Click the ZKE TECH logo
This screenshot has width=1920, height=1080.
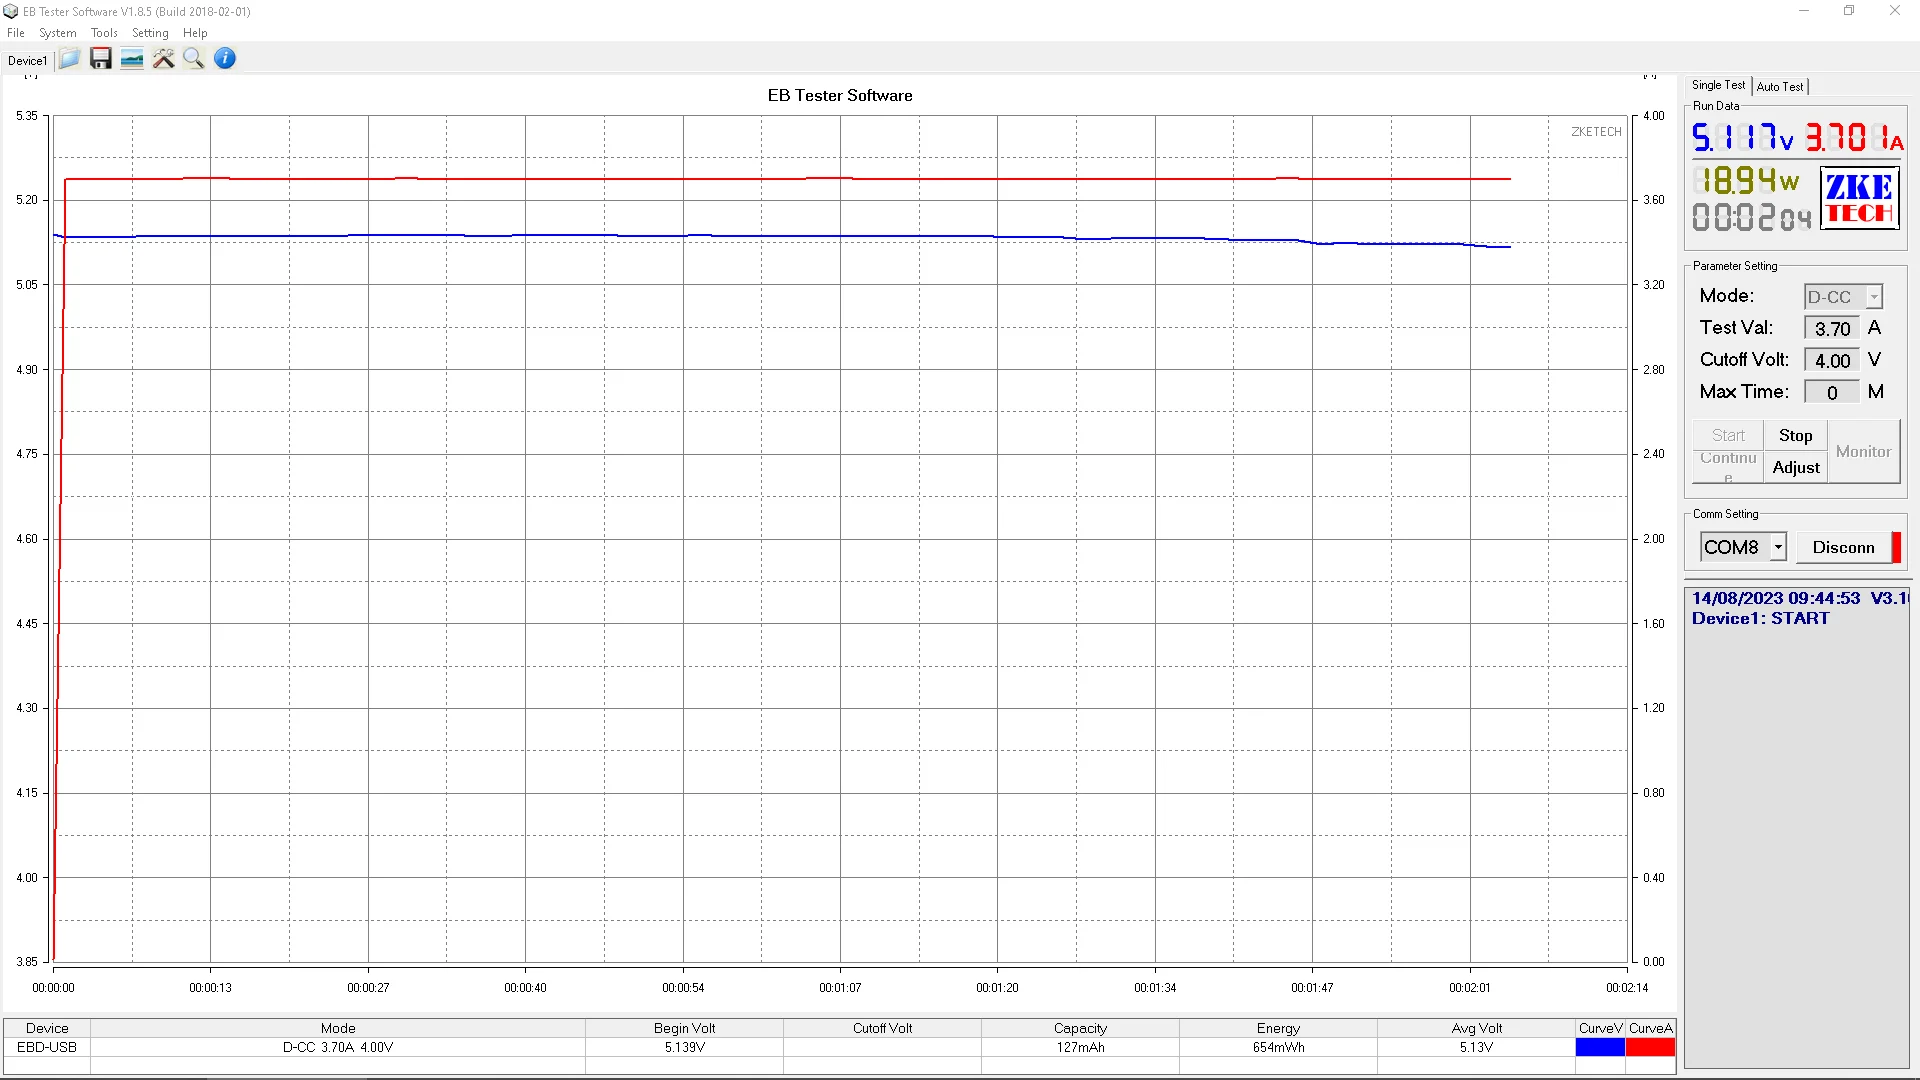coord(1858,199)
